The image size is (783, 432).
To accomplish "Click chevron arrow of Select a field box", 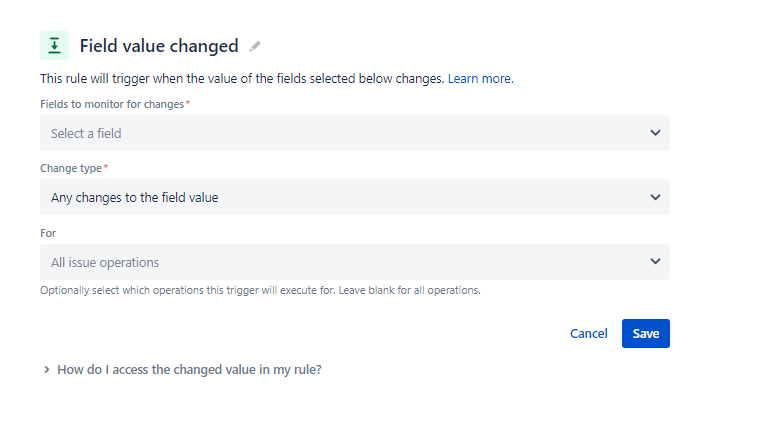I will coord(655,133).
